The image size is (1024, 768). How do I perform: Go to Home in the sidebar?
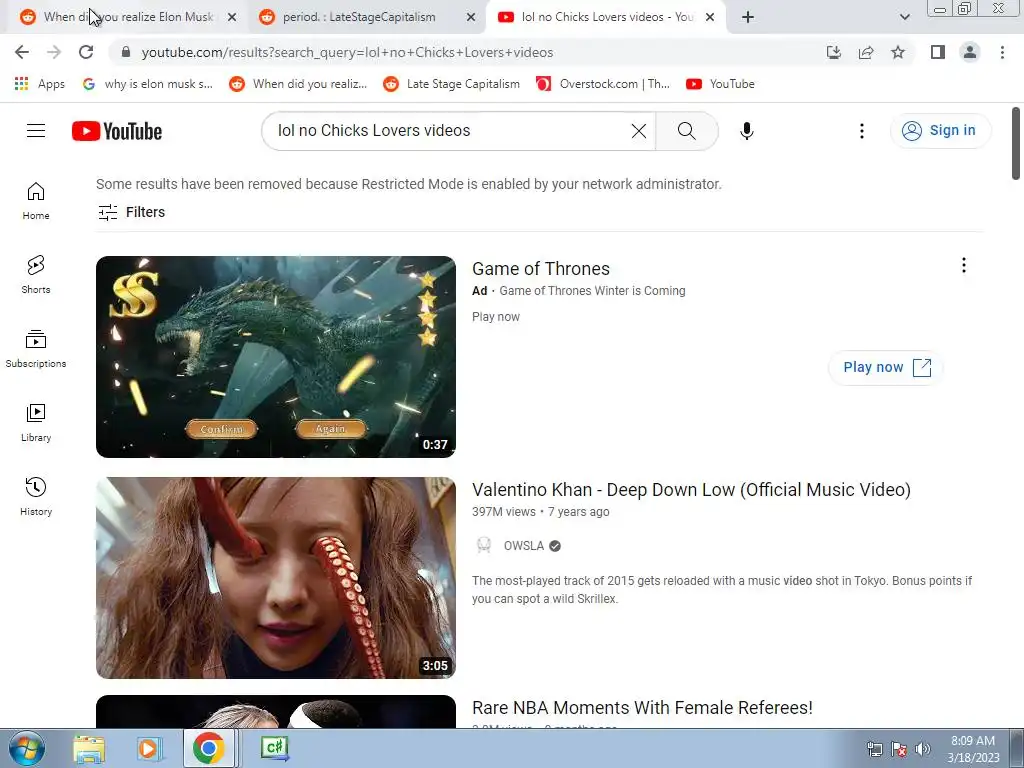[x=36, y=200]
